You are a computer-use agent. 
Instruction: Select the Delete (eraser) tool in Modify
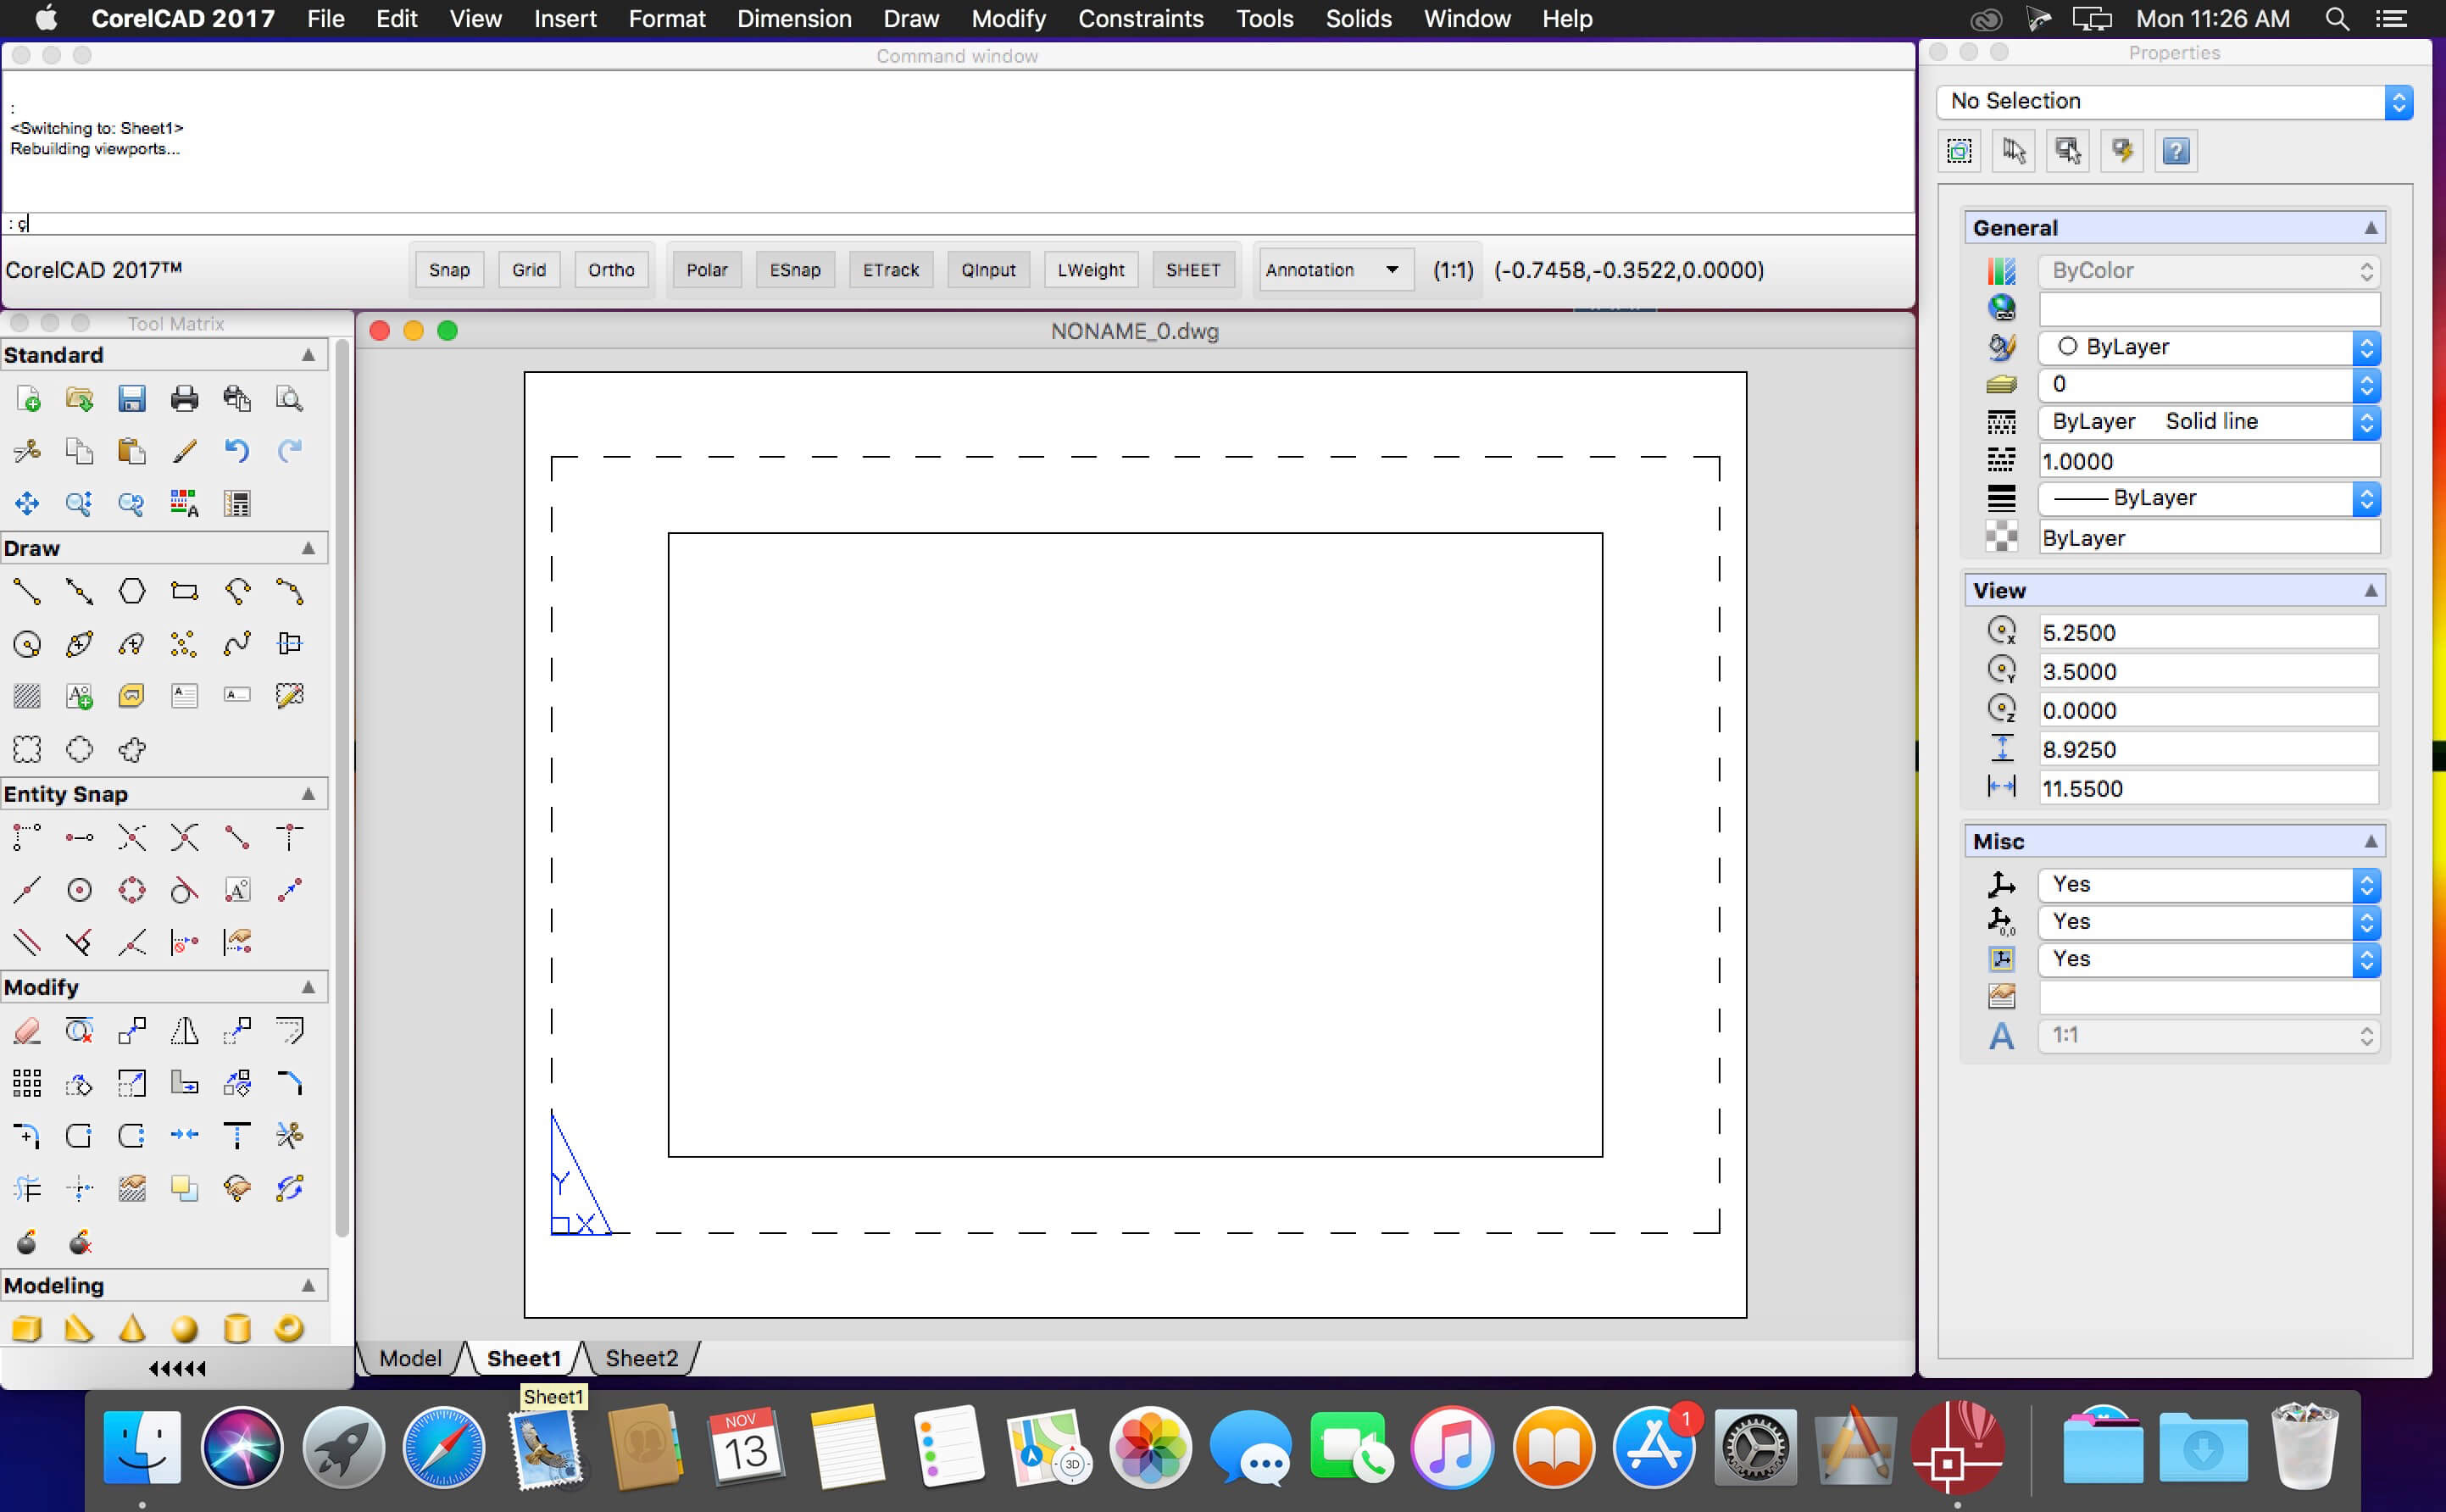28,1031
